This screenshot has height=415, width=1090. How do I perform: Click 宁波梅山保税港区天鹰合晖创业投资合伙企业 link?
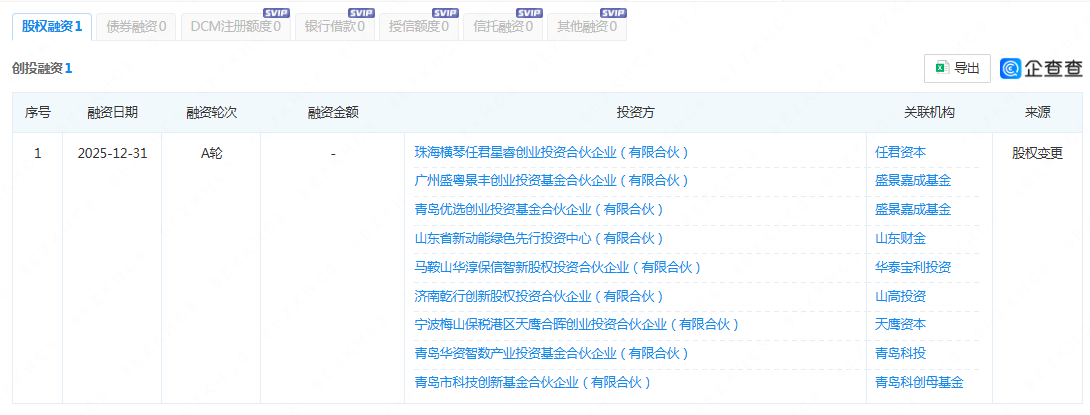[x=576, y=324]
